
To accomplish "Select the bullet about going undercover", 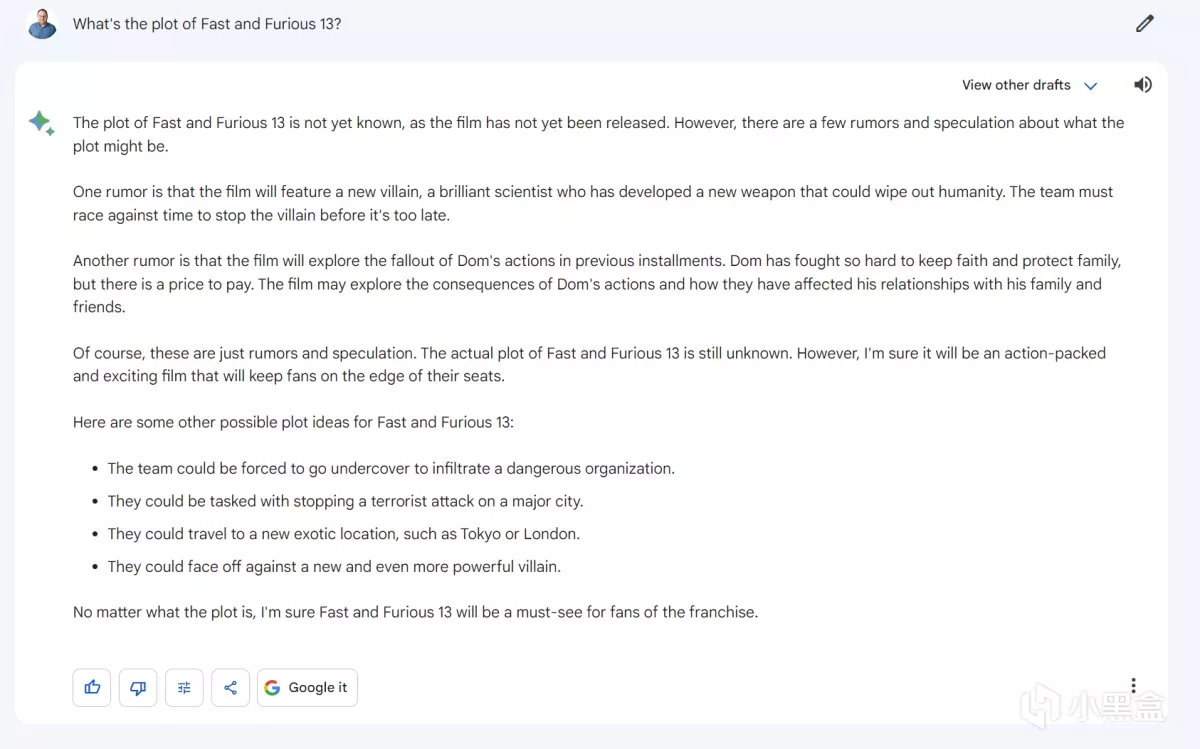I will [x=391, y=468].
